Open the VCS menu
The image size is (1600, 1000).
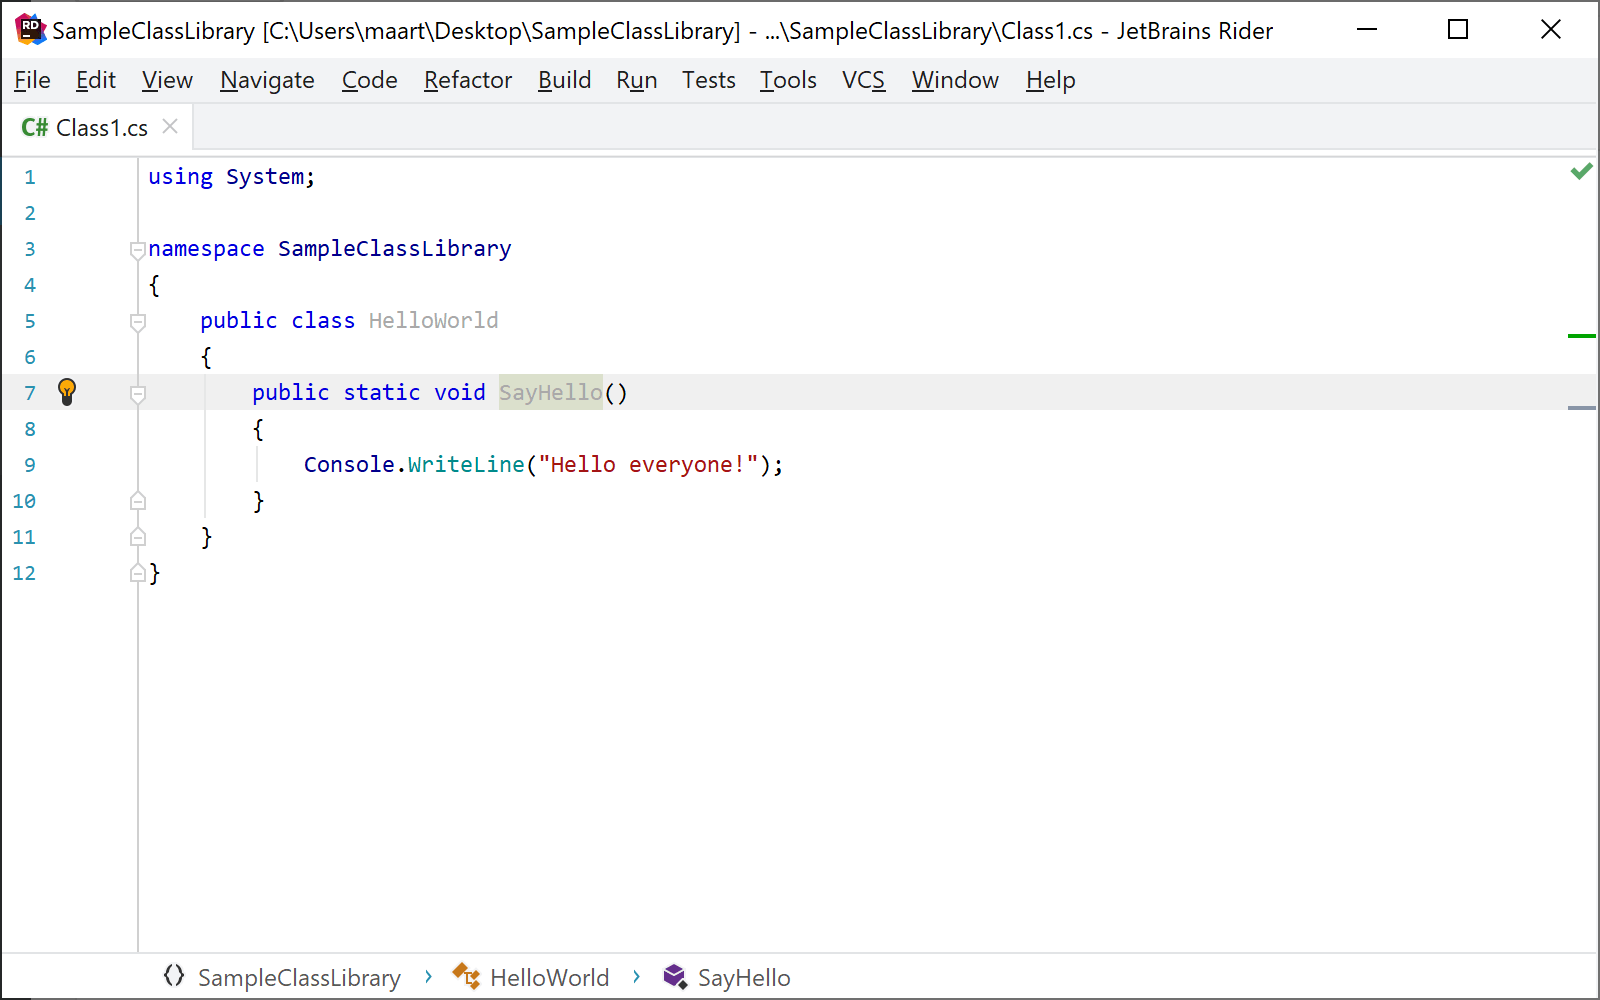[x=862, y=80]
